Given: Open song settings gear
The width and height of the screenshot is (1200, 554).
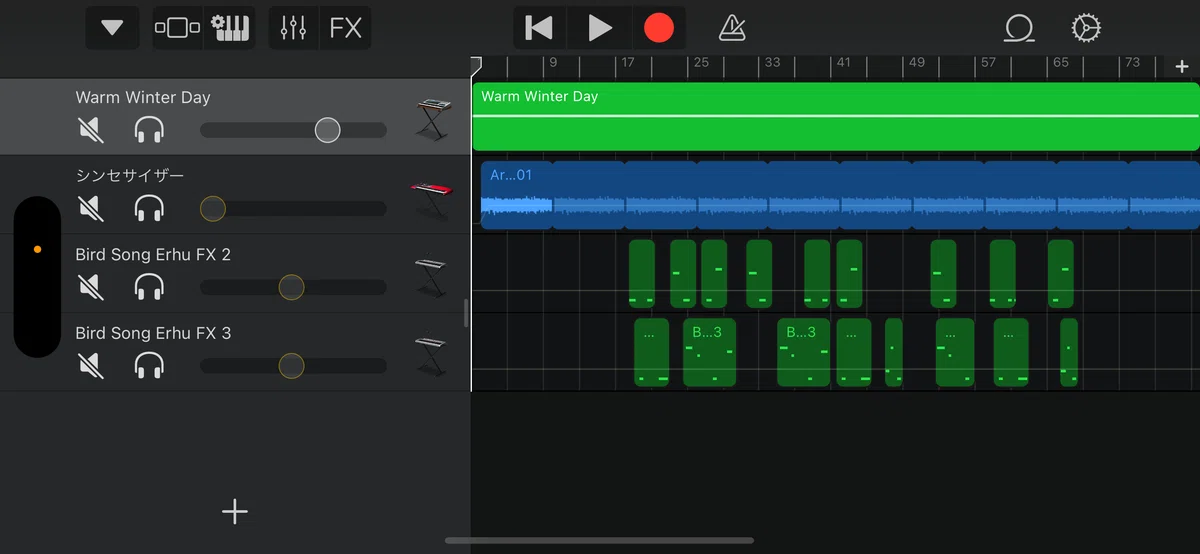Looking at the screenshot, I should [1085, 28].
